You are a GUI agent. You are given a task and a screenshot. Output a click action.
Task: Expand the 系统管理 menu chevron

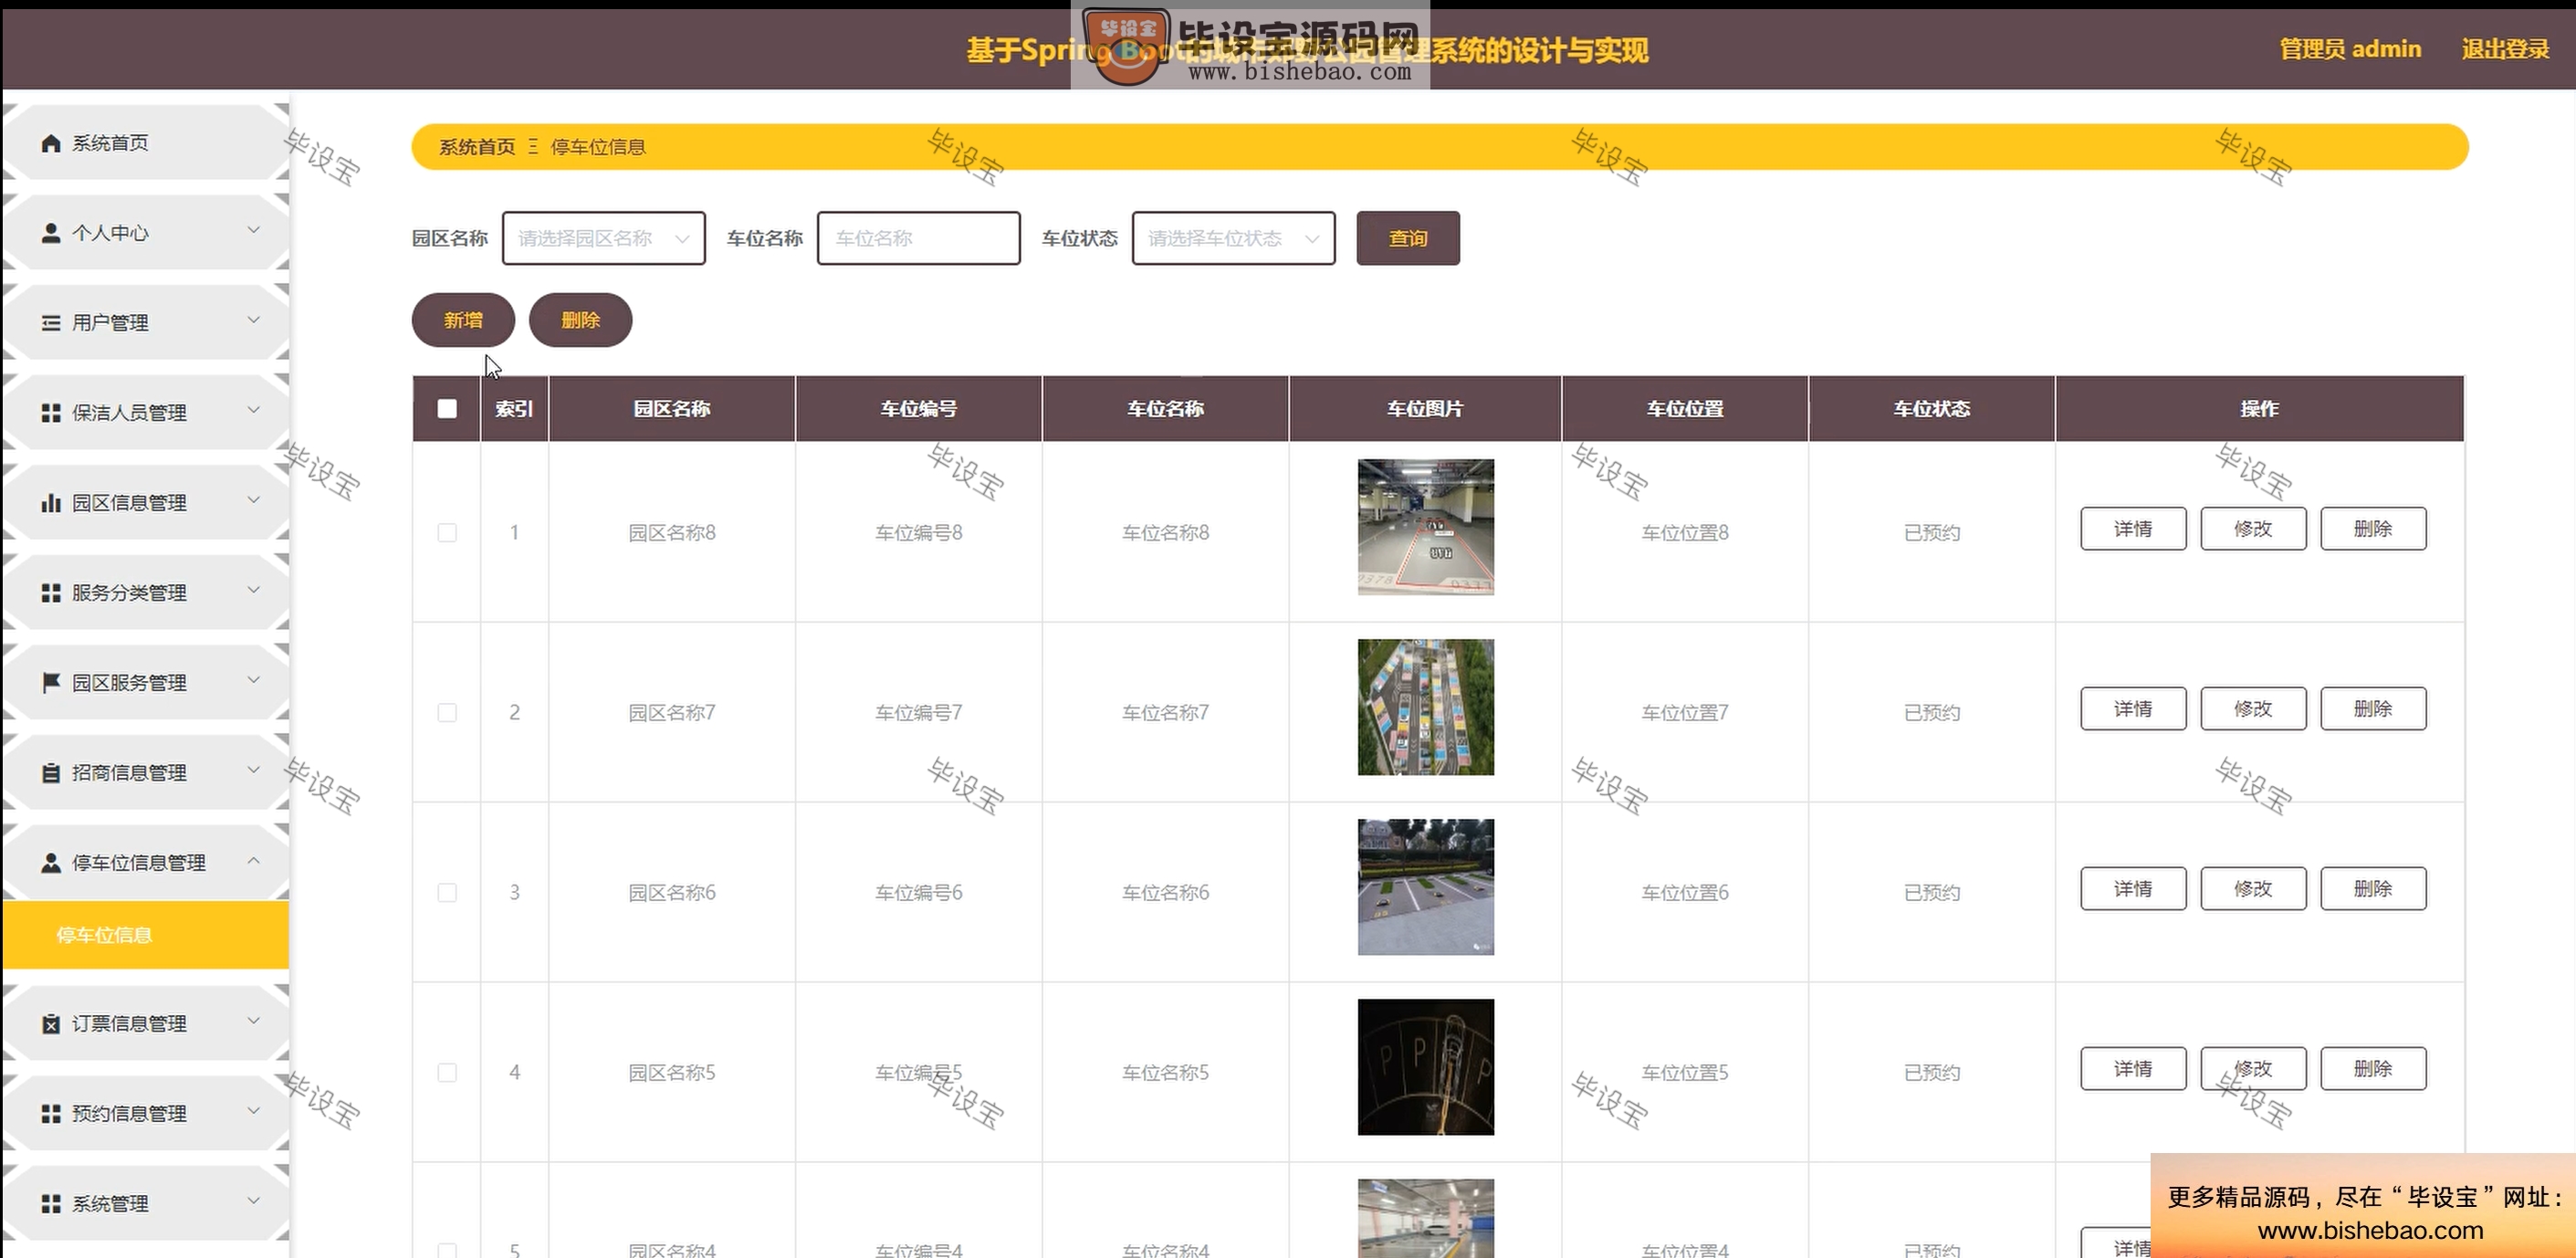[254, 1201]
